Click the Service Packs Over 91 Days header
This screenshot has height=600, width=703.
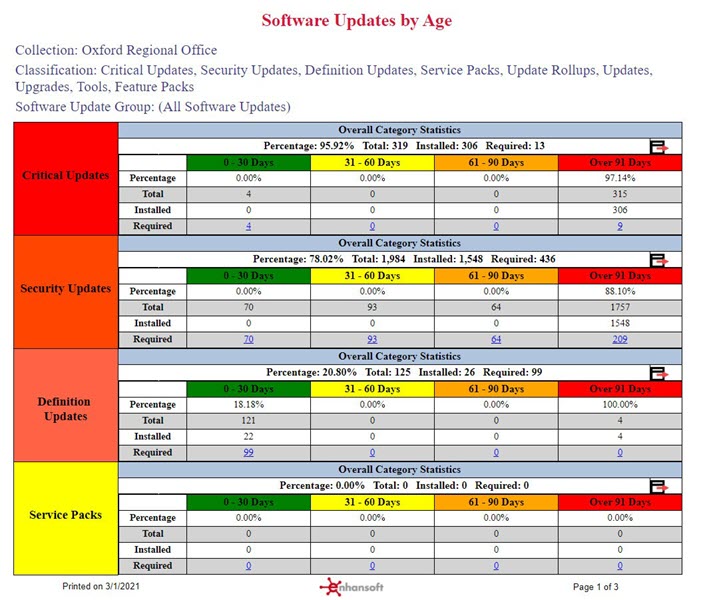pyautogui.click(x=620, y=502)
